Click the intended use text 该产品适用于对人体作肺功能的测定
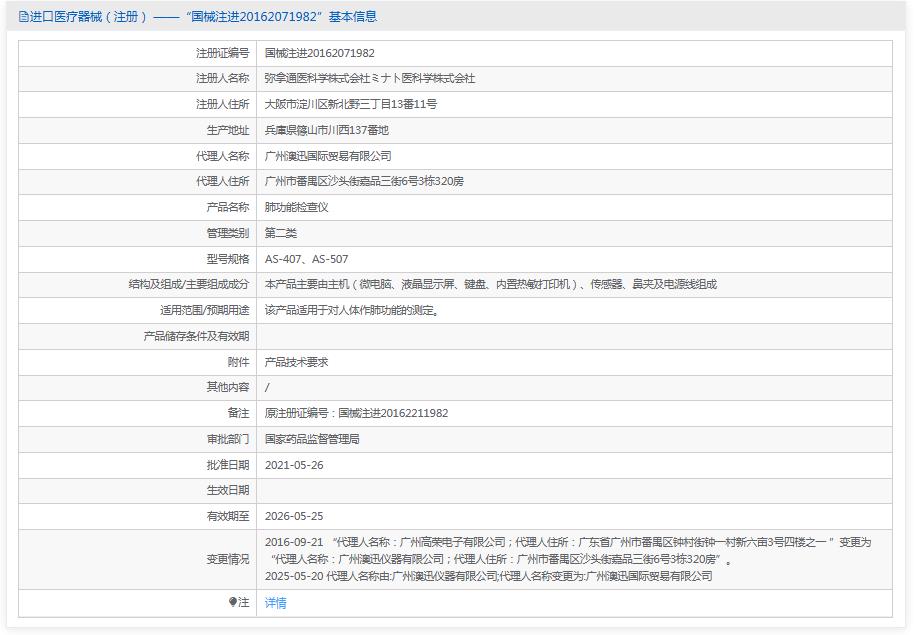 [351, 310]
